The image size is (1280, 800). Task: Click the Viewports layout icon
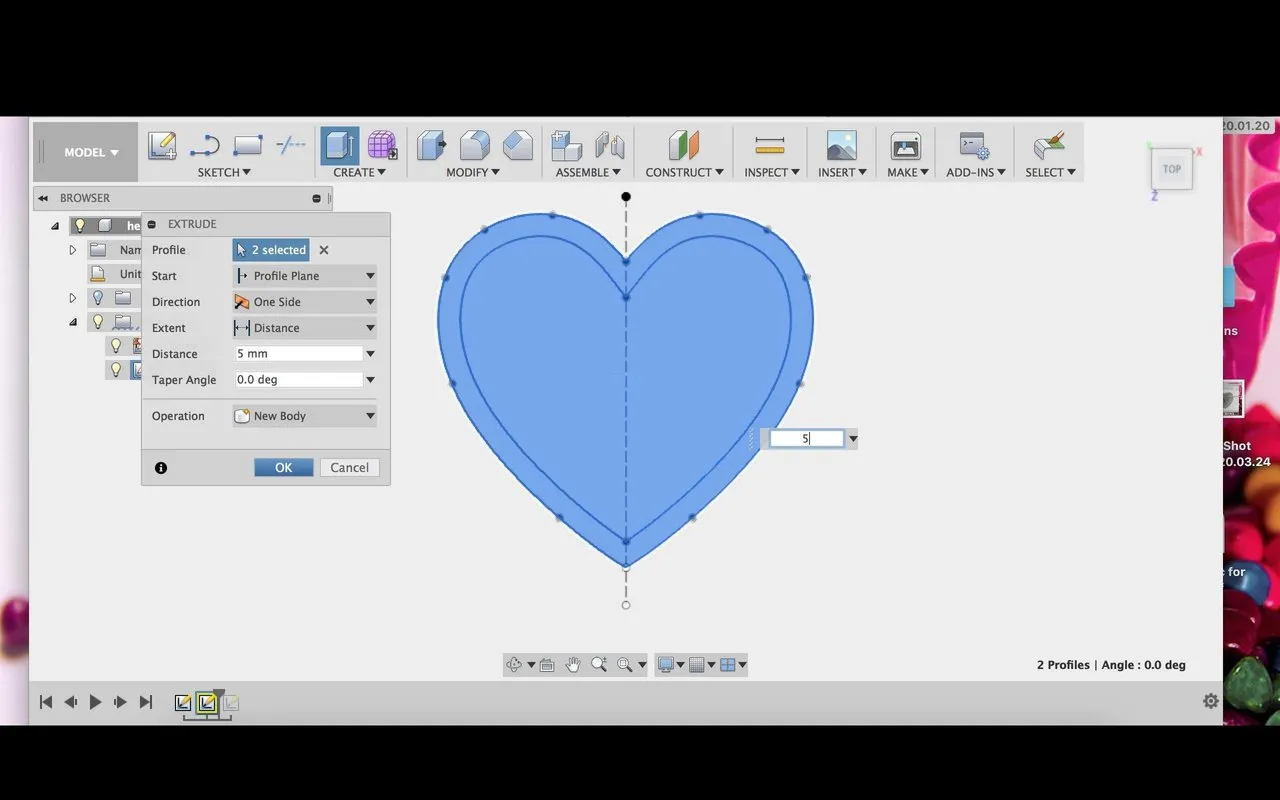pos(728,665)
